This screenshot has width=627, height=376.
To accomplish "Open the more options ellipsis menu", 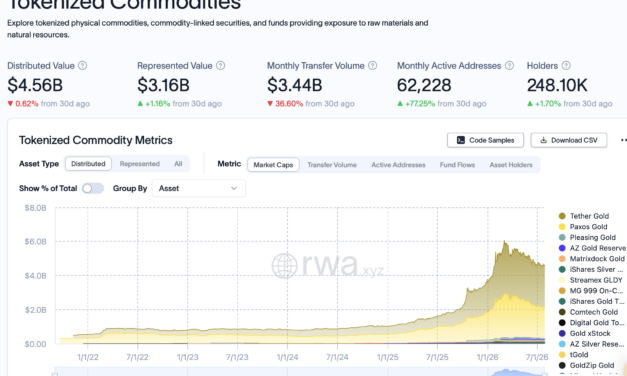I will coord(623,140).
